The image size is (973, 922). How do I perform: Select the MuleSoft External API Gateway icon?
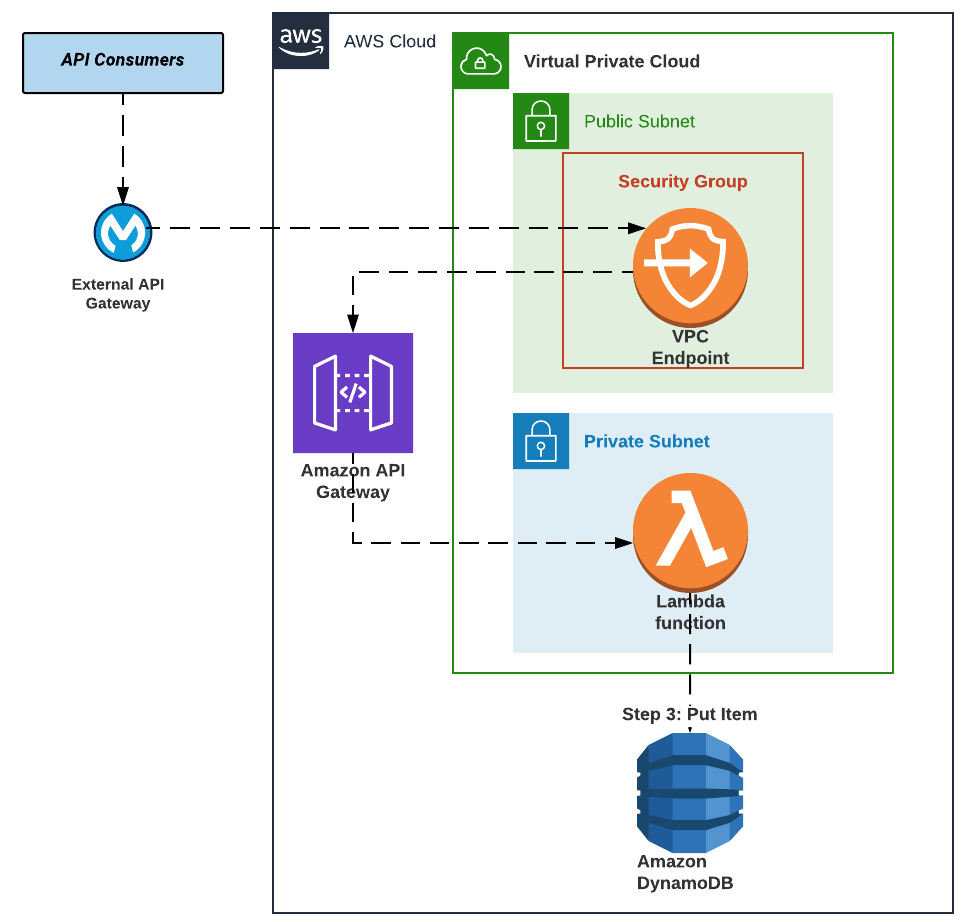point(121,231)
